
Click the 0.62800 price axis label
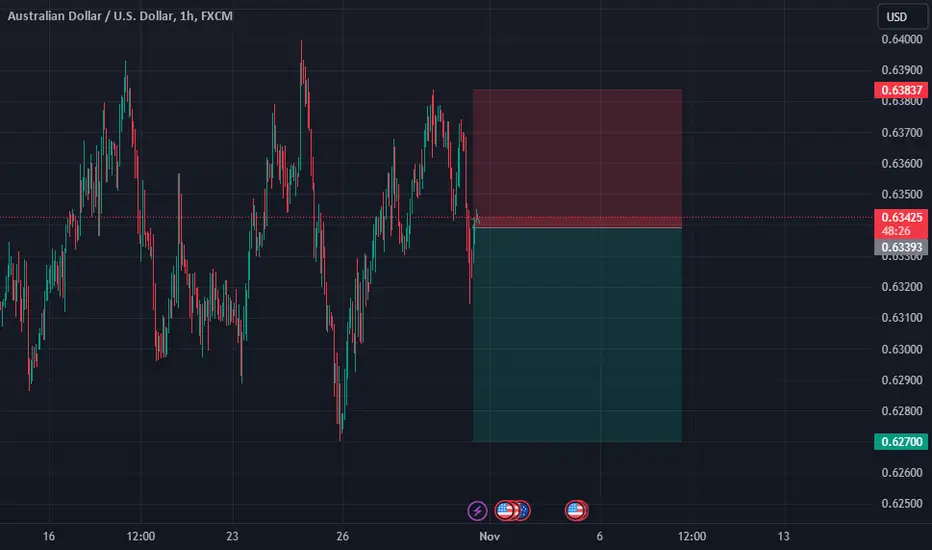[x=902, y=411]
